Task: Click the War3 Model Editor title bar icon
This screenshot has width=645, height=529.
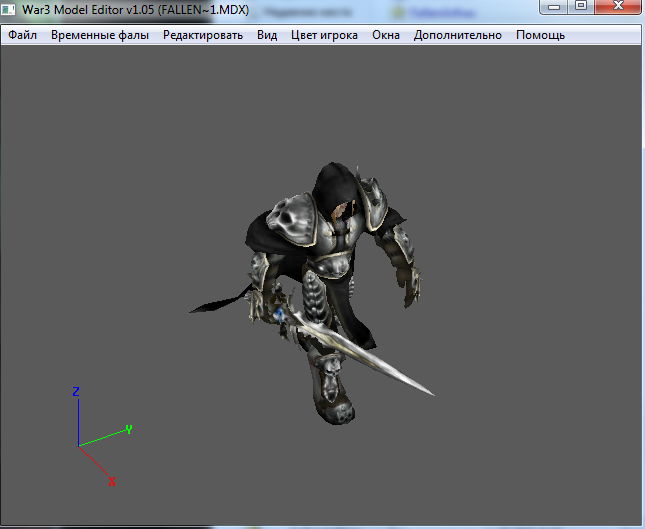Action: [x=10, y=9]
